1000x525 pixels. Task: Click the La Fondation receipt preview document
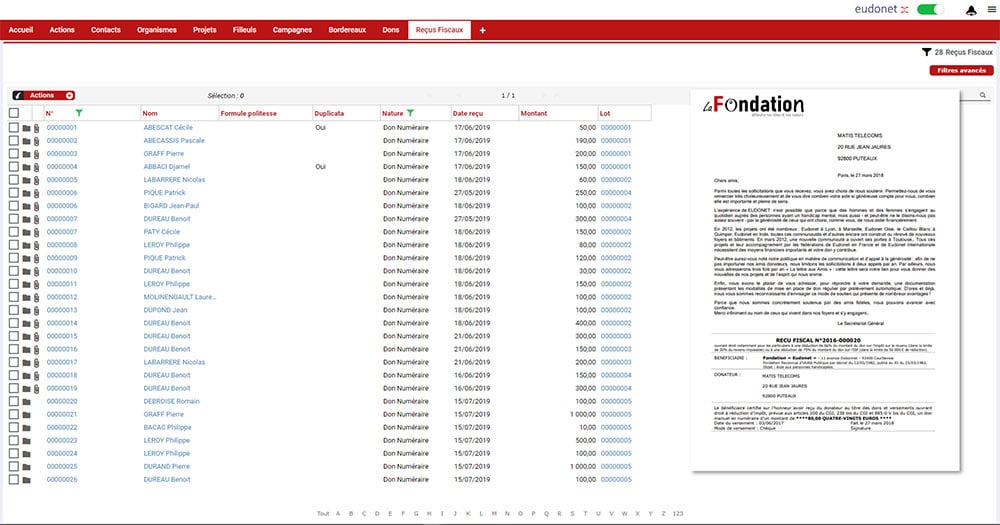825,281
